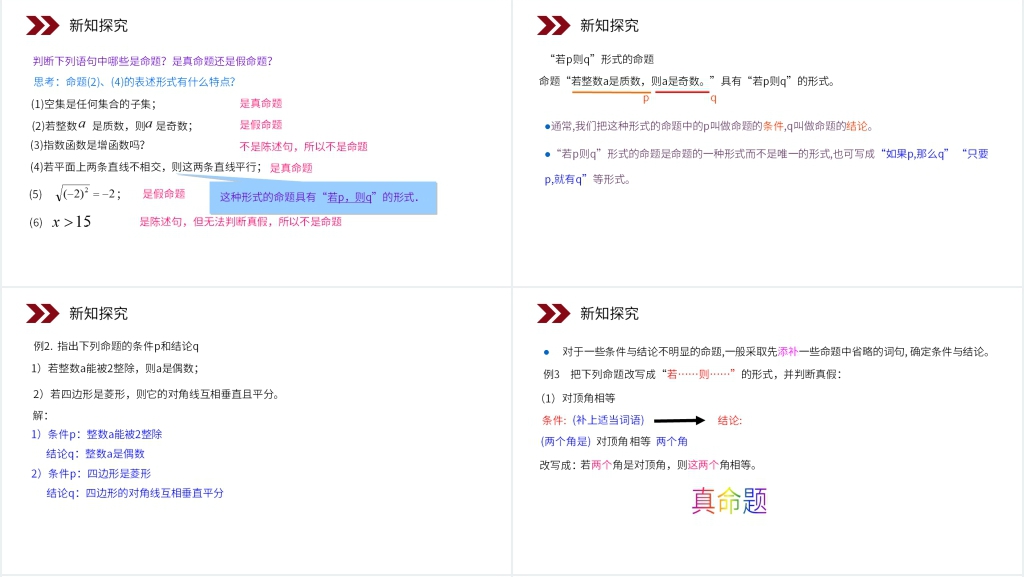The height and width of the screenshot is (577, 1024).
Task: Click the blue callout box about 若p，则q
Action: click(x=323, y=197)
